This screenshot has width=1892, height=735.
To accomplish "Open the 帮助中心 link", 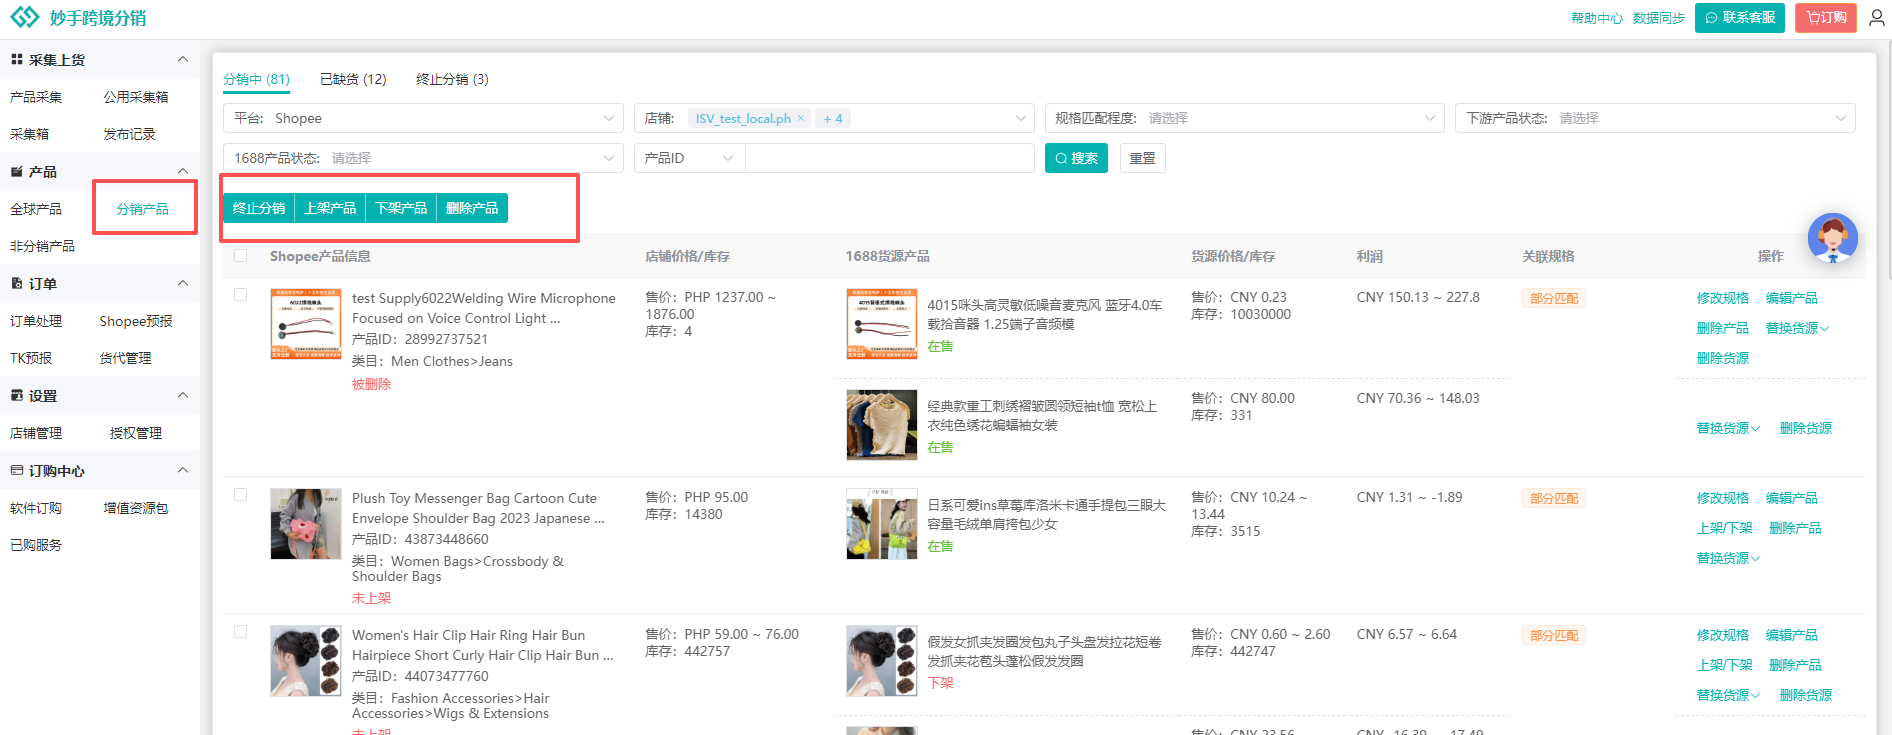I will (x=1597, y=18).
